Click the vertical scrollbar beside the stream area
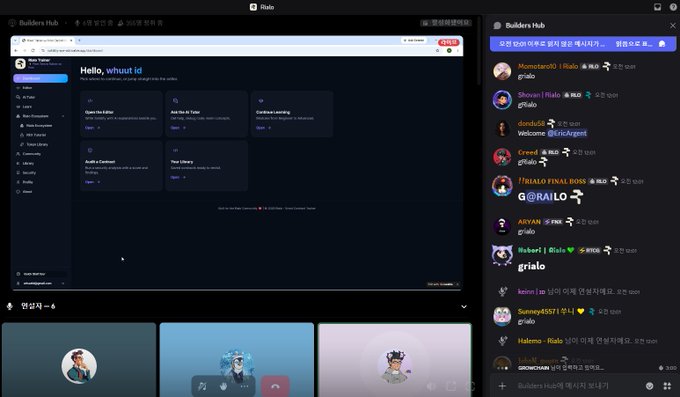The image size is (680, 397). click(479, 52)
